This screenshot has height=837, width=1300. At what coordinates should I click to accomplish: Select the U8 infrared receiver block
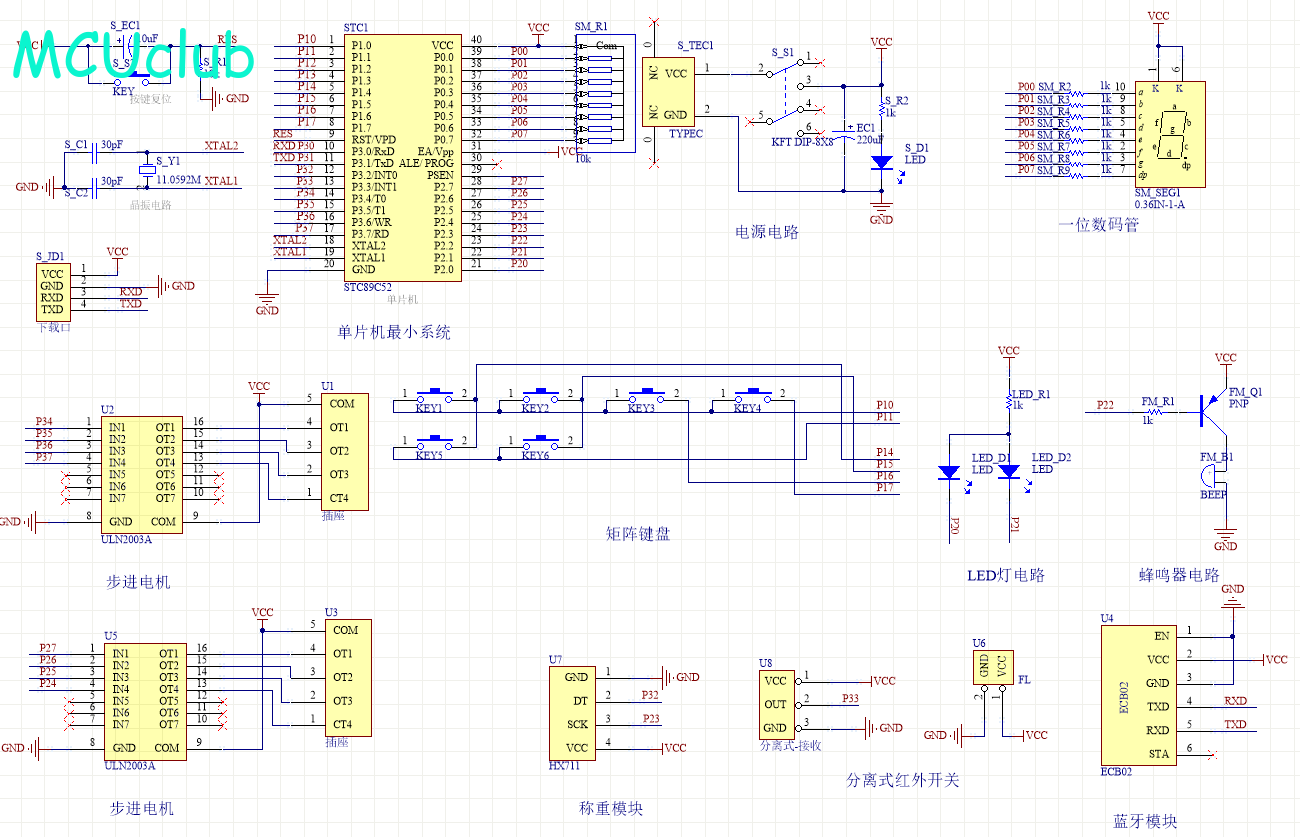[x=775, y=705]
